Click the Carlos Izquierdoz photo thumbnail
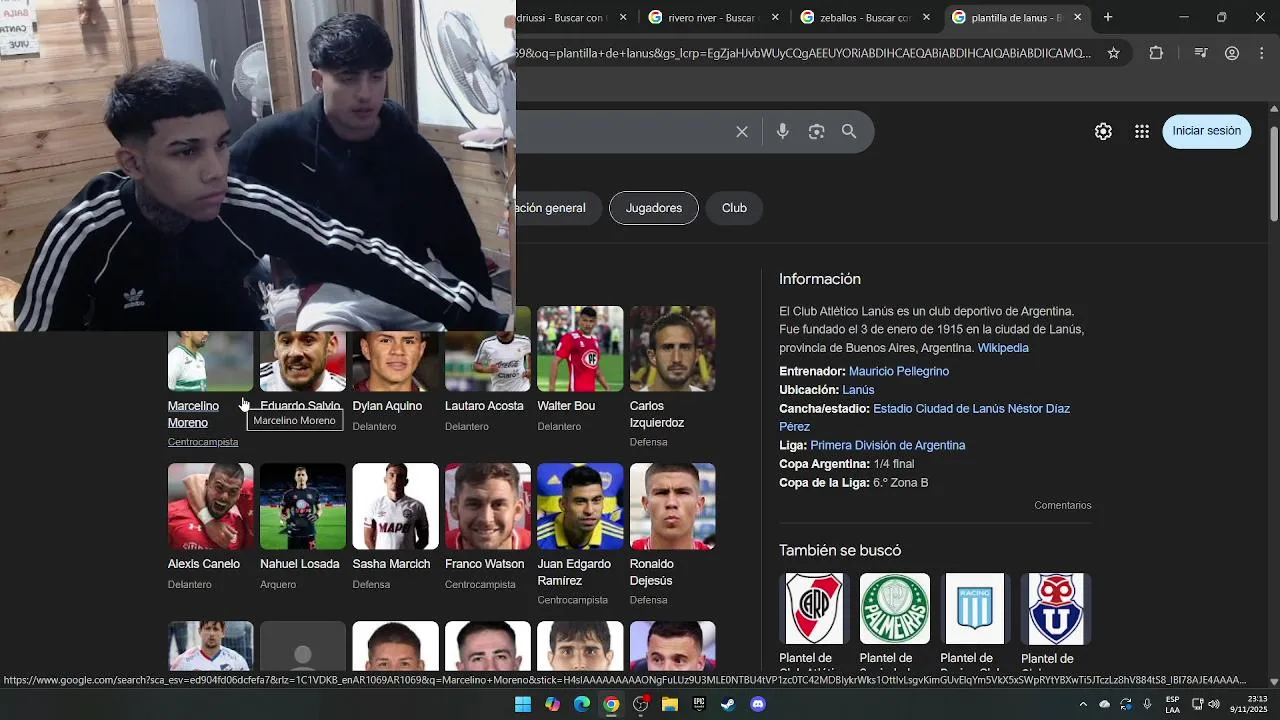This screenshot has height=720, width=1280. [673, 349]
